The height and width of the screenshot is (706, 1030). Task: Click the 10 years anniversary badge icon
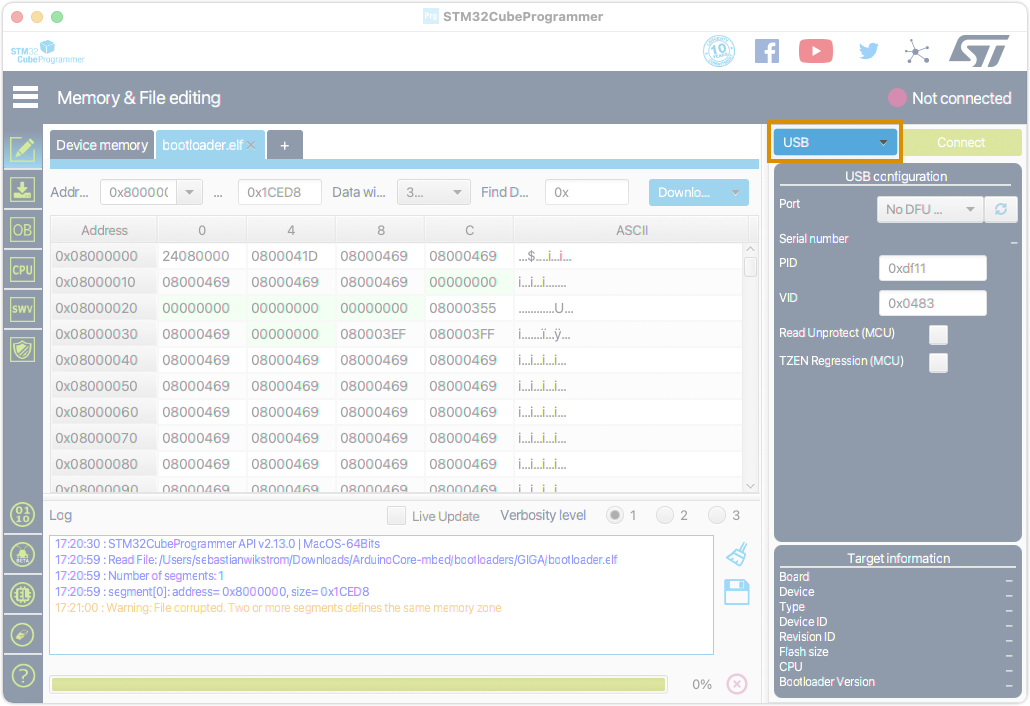719,51
